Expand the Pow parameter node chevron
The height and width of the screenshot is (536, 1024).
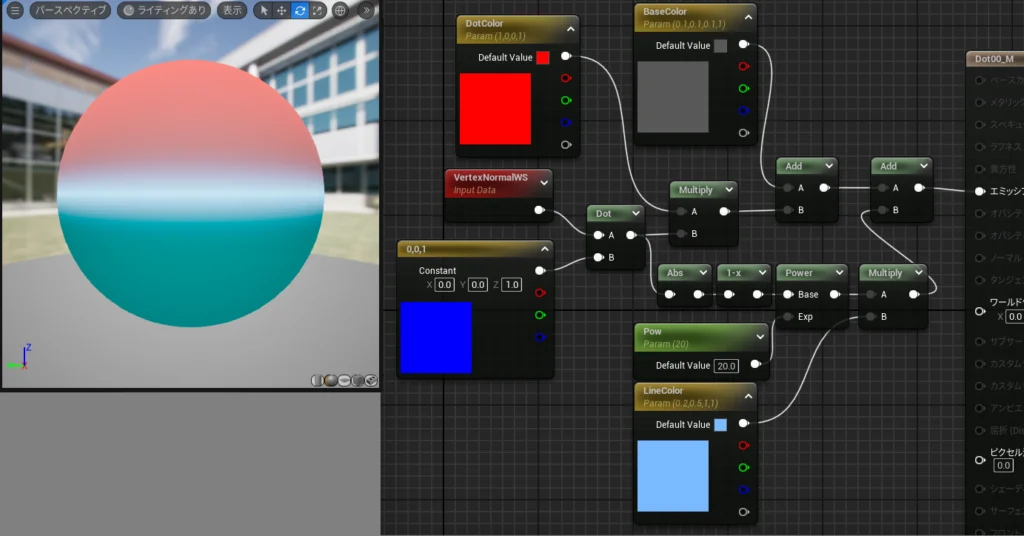(760, 337)
